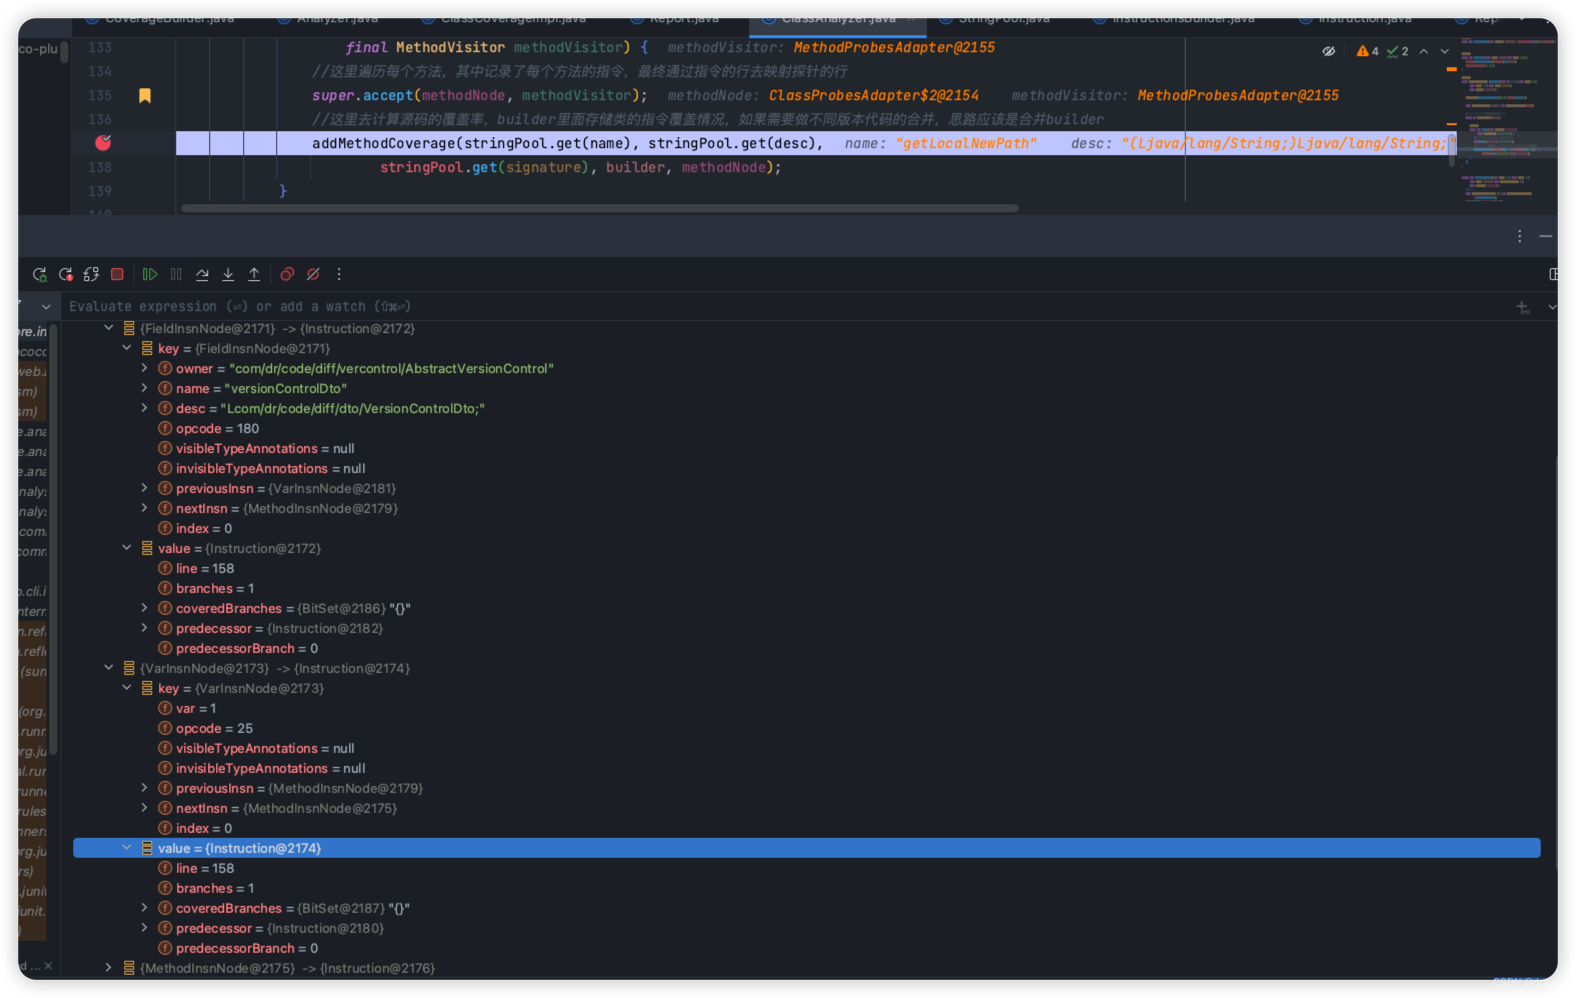Click the editor vertical scrollbar thumb
The height and width of the screenshot is (998, 1576).
1452,152
